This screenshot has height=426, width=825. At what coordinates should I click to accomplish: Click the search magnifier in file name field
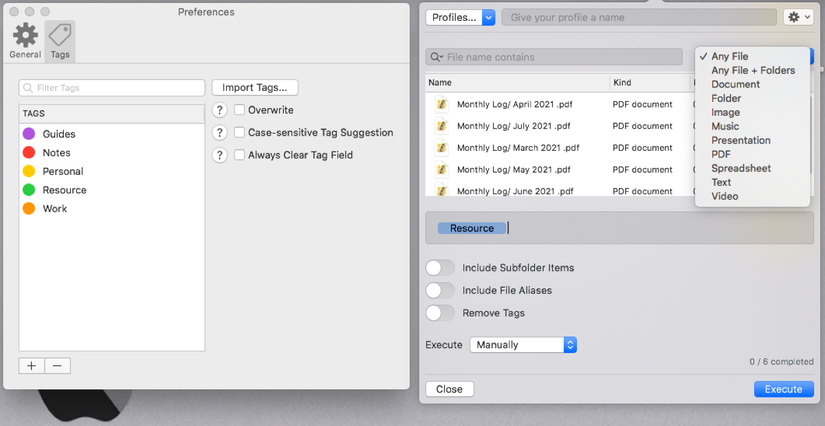(x=437, y=57)
